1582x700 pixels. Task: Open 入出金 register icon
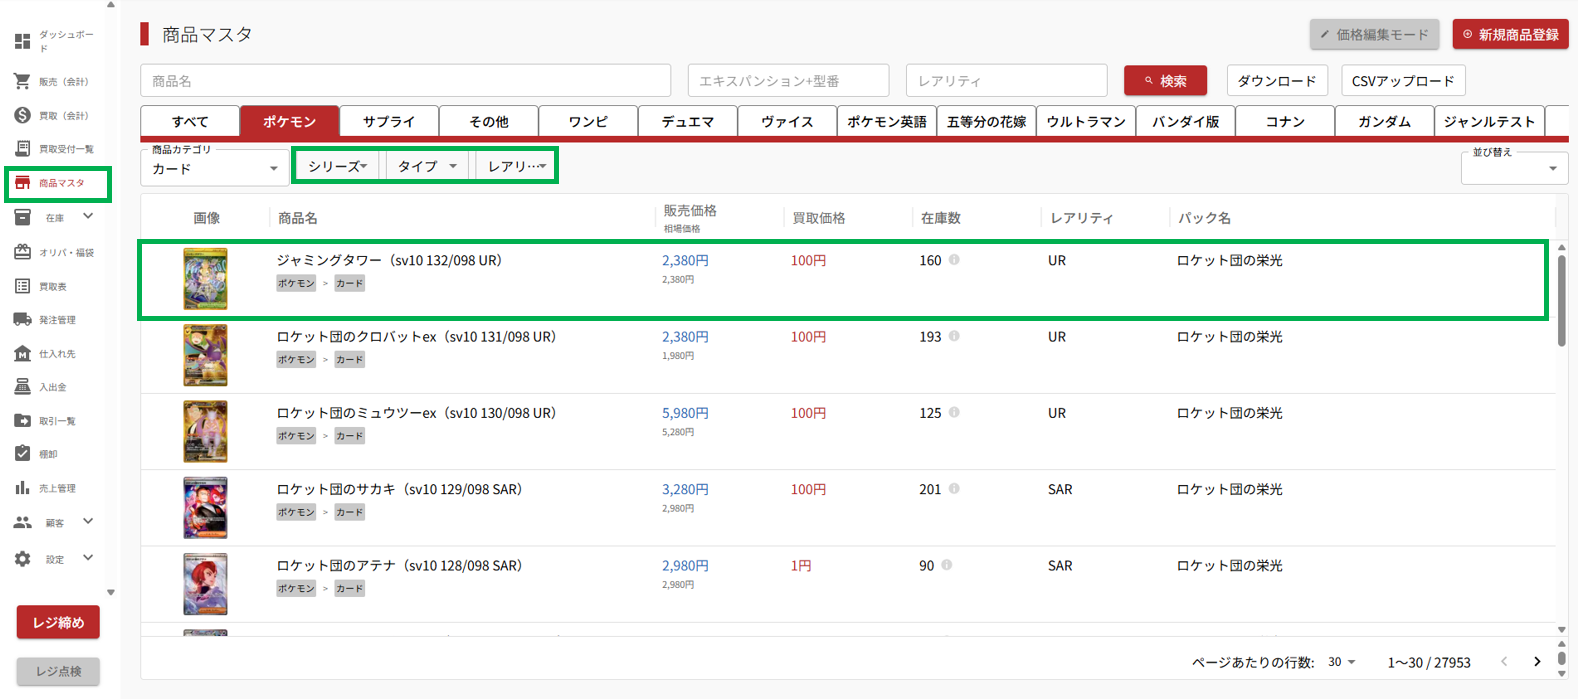(22, 387)
